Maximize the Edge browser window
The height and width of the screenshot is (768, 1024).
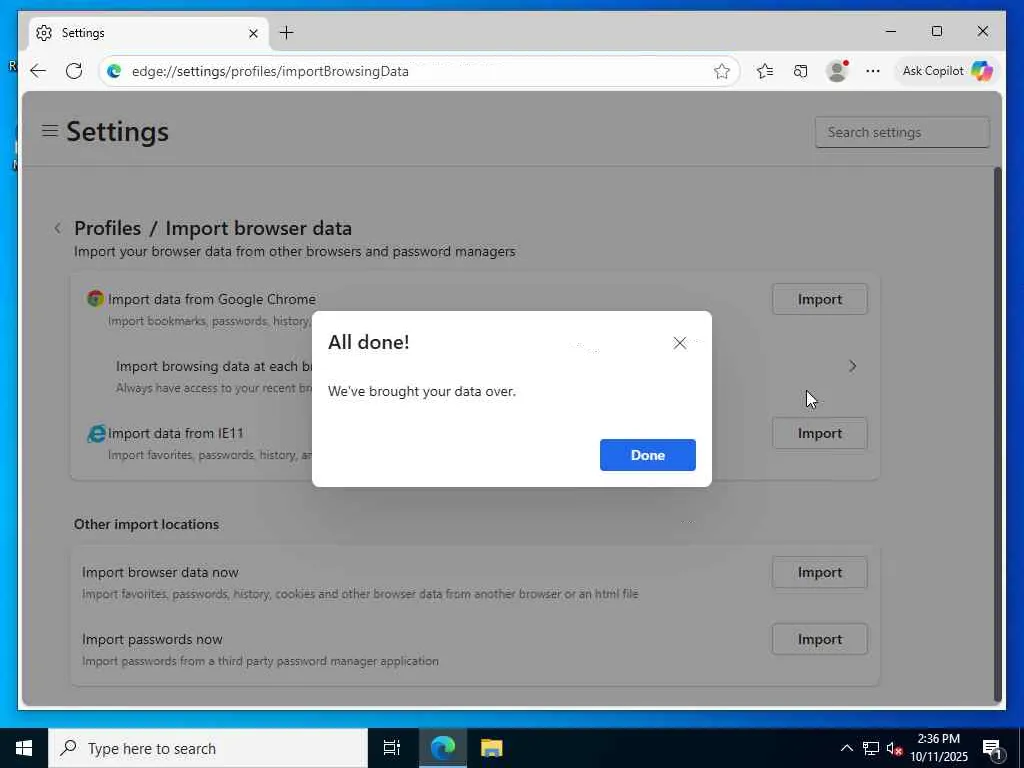(936, 31)
